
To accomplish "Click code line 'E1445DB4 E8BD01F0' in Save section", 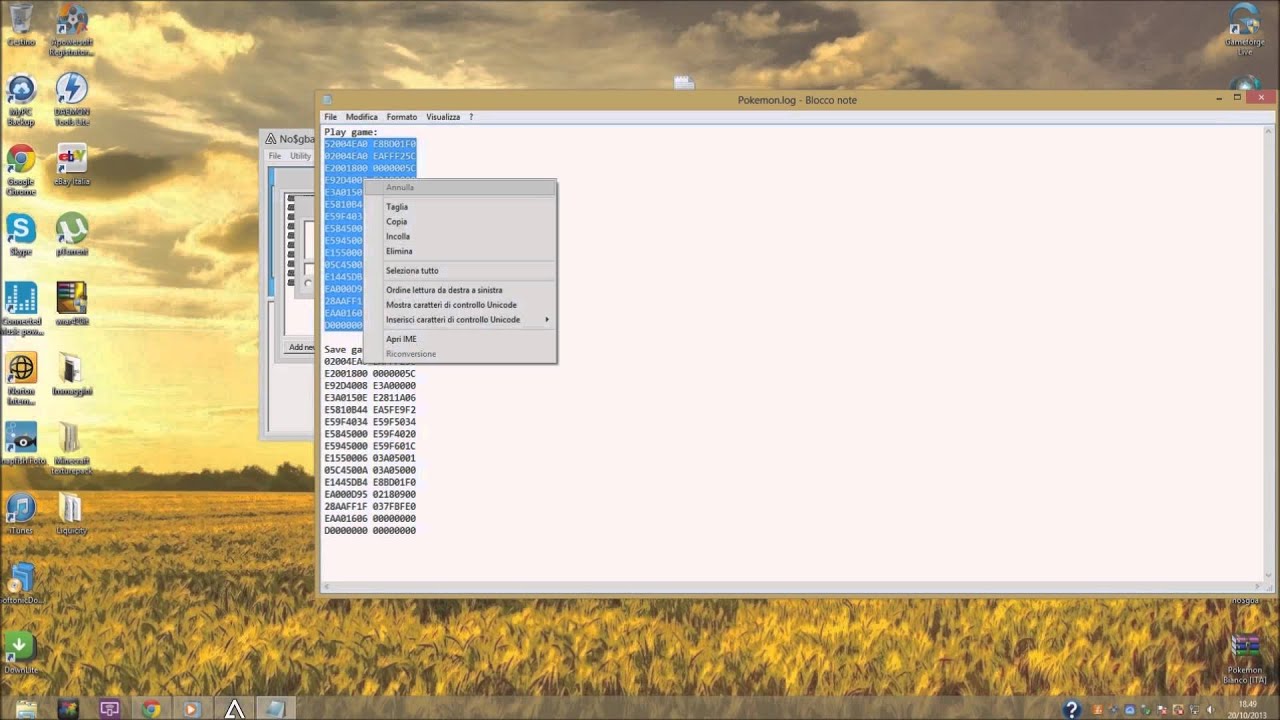I will (370, 483).
